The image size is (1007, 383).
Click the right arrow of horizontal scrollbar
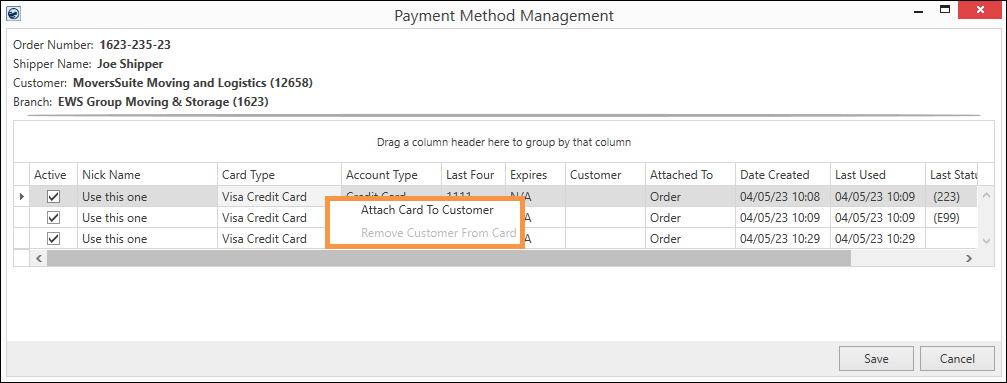[969, 258]
